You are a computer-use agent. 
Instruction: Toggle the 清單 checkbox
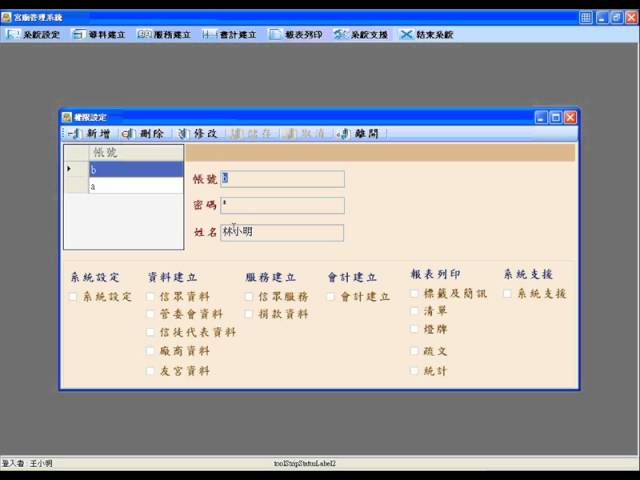[414, 311]
